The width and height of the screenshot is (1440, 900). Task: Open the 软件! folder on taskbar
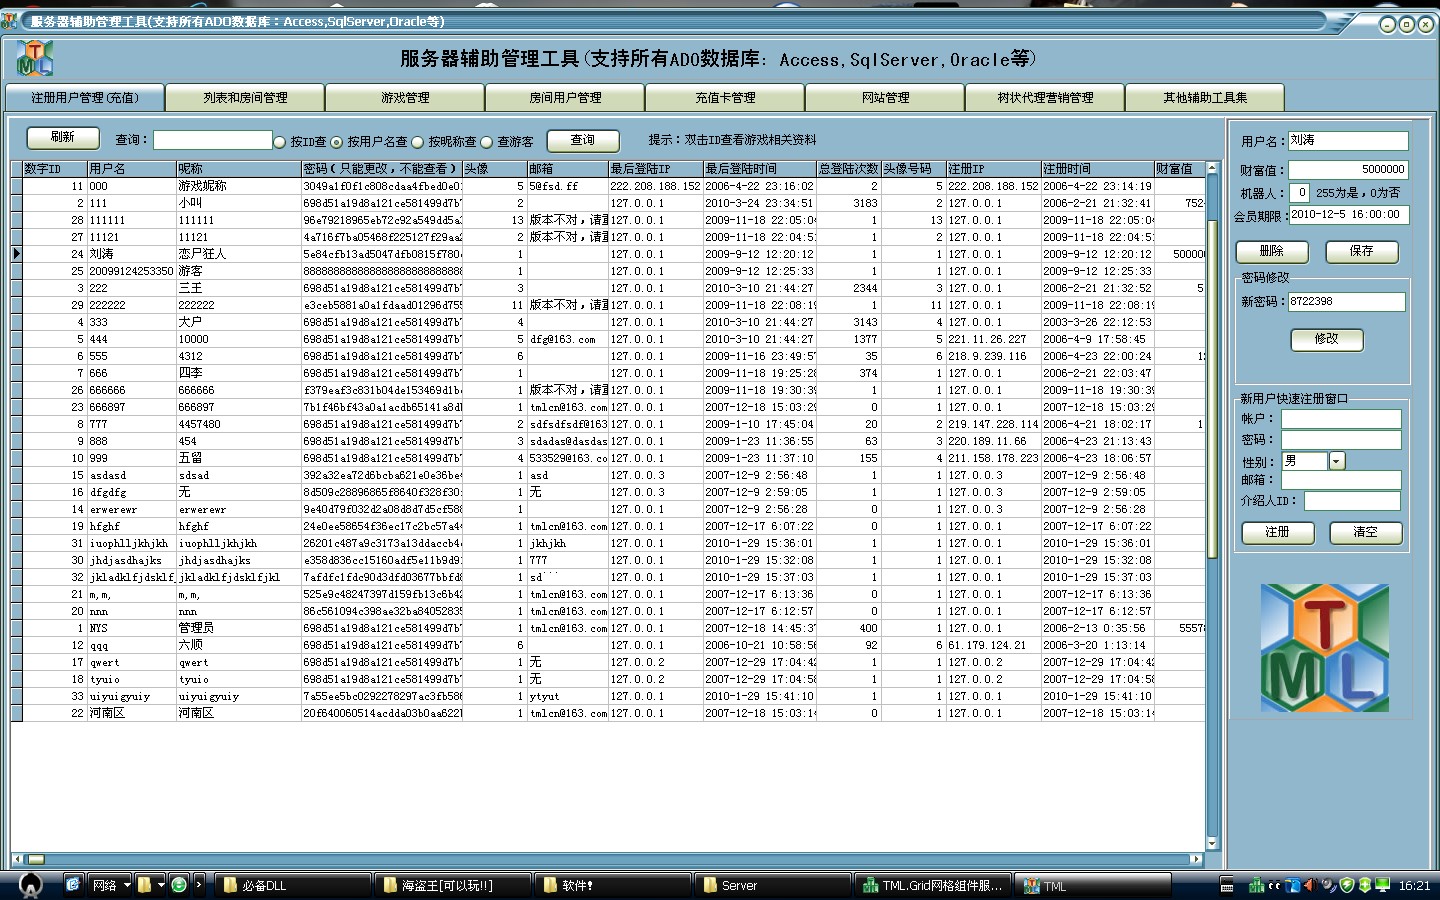pos(611,885)
